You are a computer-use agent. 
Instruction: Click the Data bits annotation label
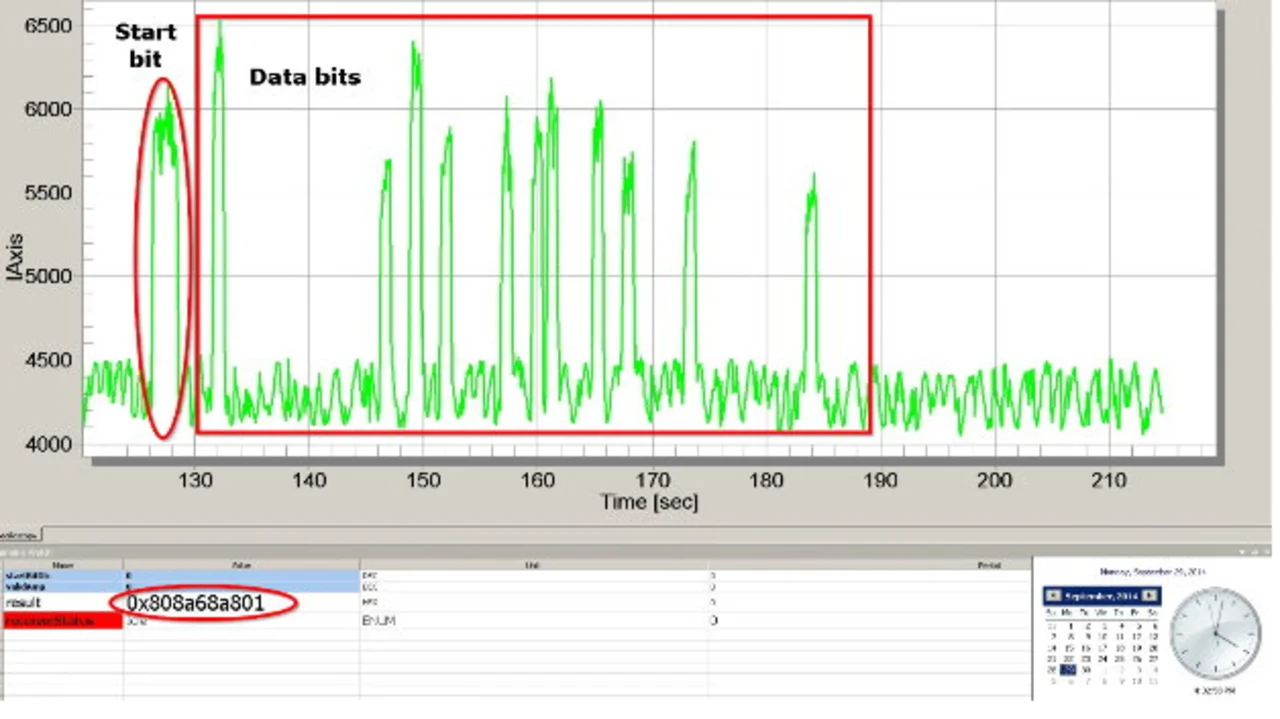(x=304, y=77)
